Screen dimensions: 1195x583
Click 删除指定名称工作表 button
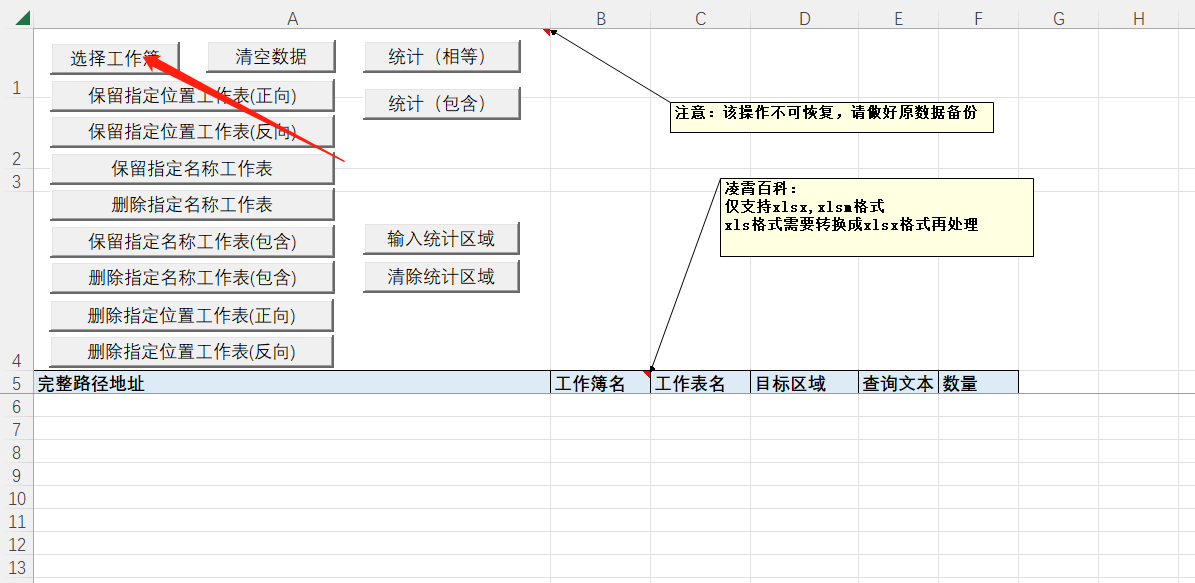click(x=192, y=204)
